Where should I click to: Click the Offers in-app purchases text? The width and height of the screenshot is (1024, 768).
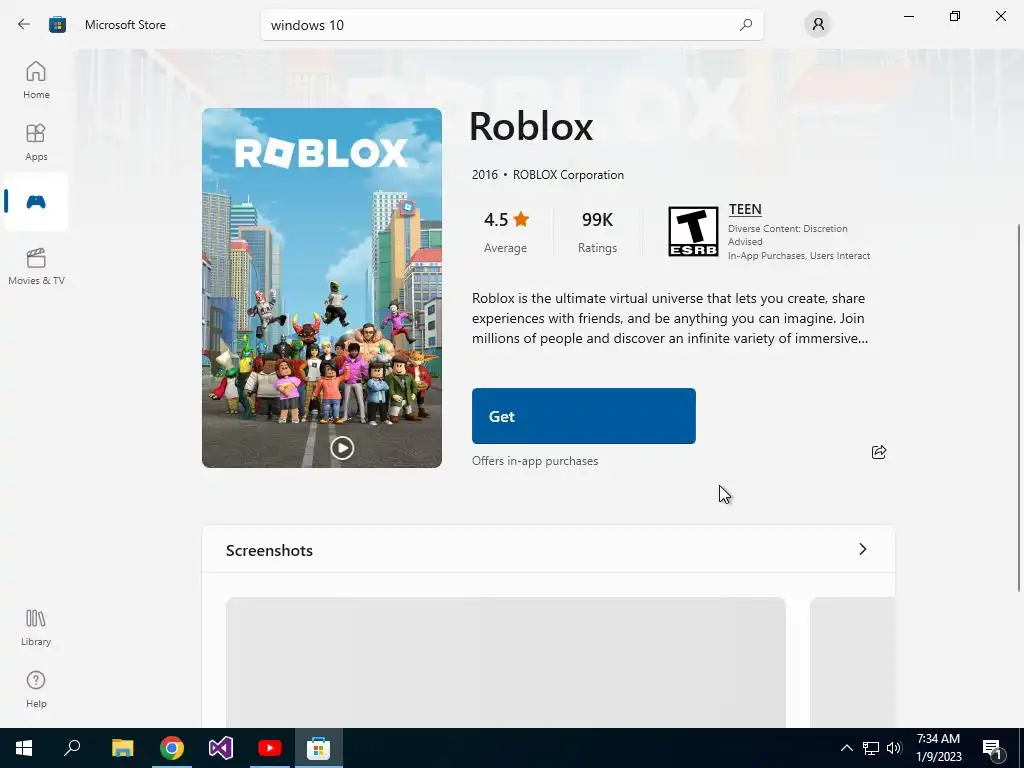(535, 460)
